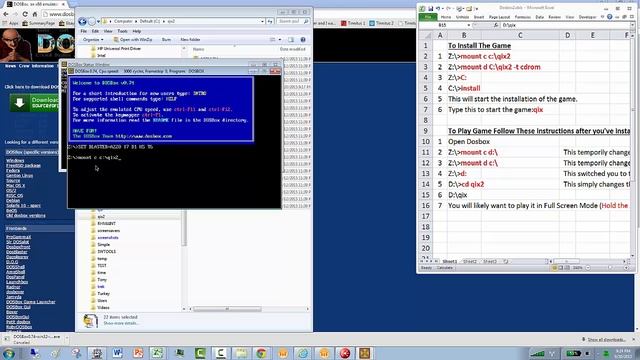Open Word from the taskbar
Viewport: 640px width, 360px height.
tap(118, 353)
